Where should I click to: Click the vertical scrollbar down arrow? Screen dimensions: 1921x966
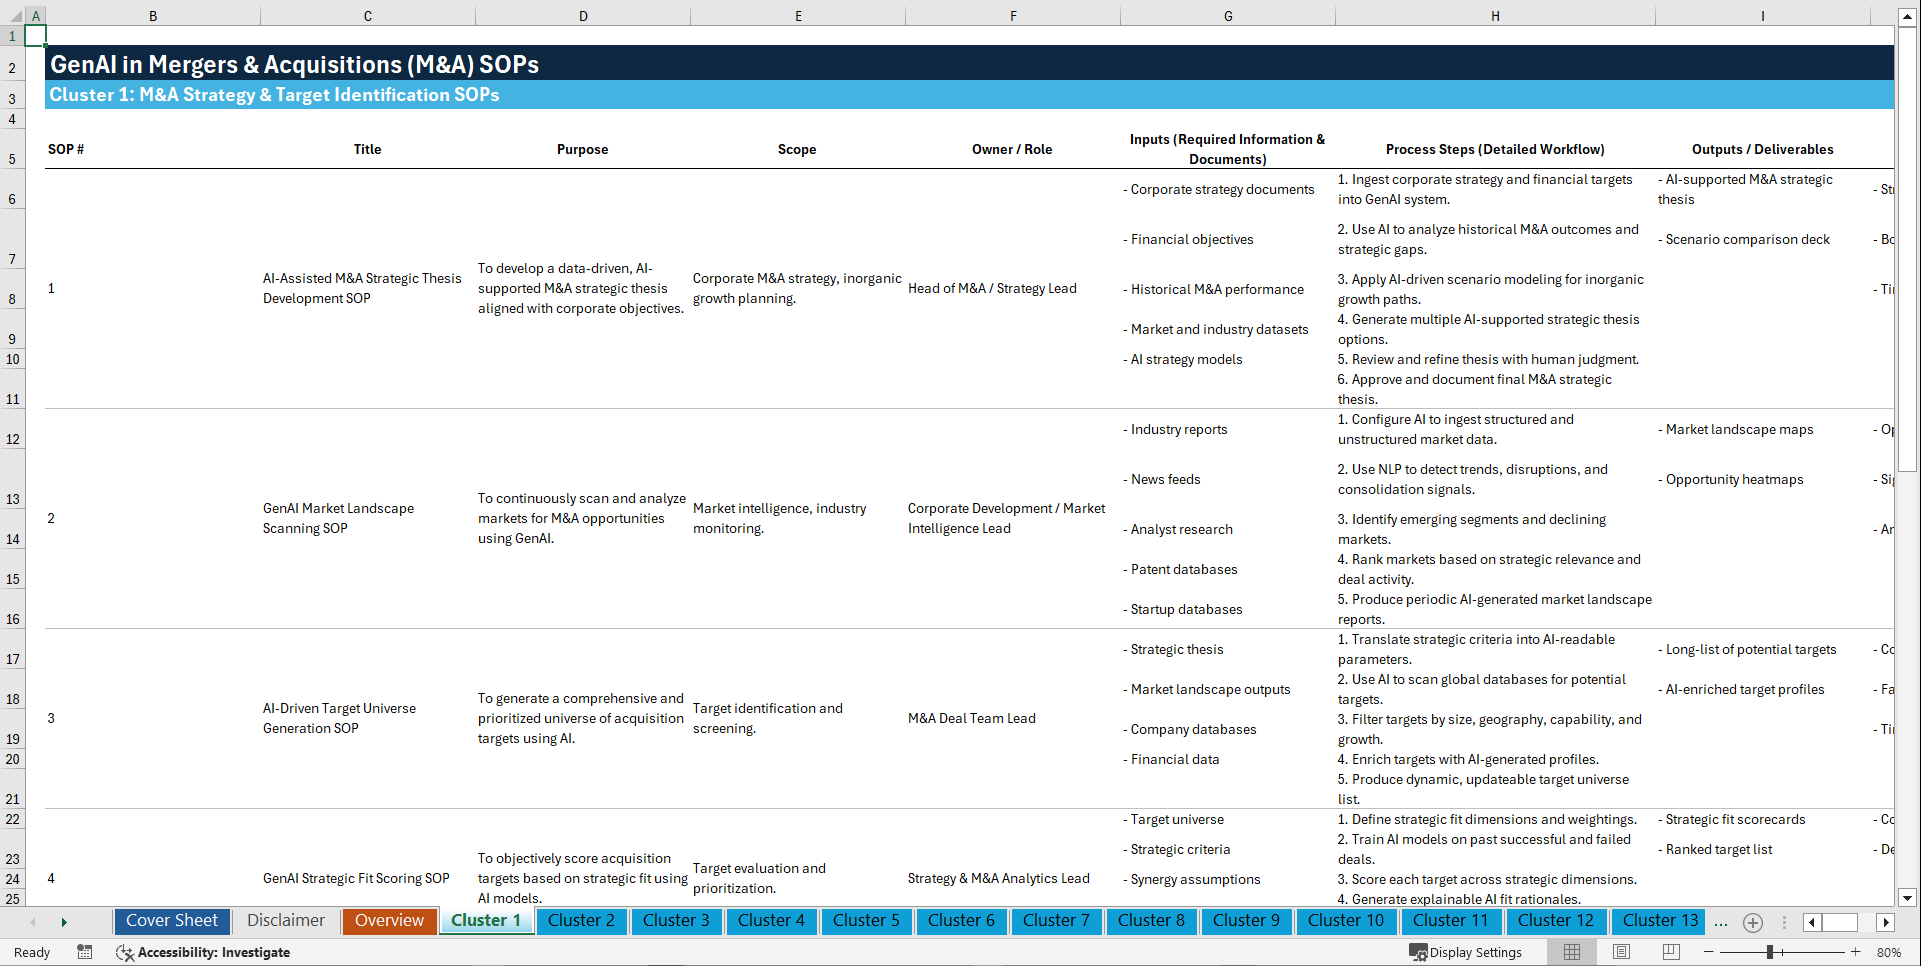pos(1908,900)
